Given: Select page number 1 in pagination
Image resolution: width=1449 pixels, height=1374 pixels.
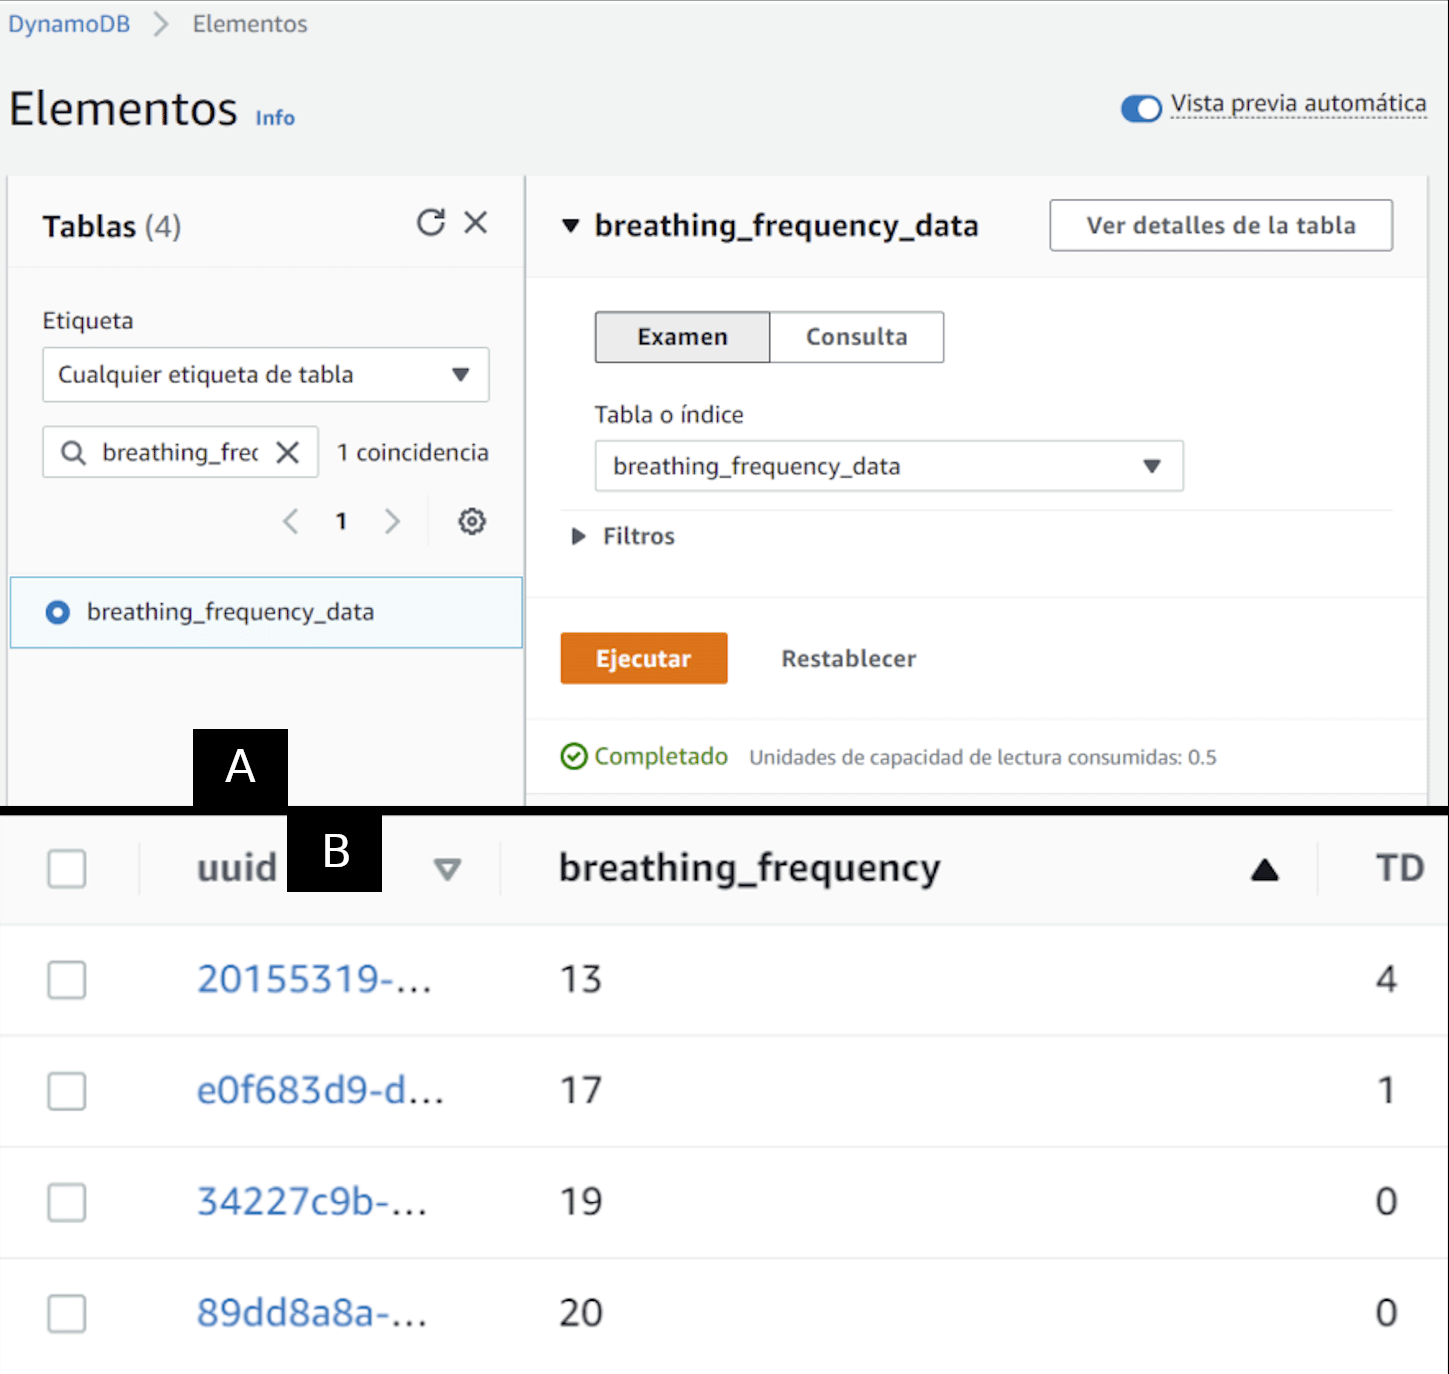Looking at the screenshot, I should pyautogui.click(x=341, y=521).
